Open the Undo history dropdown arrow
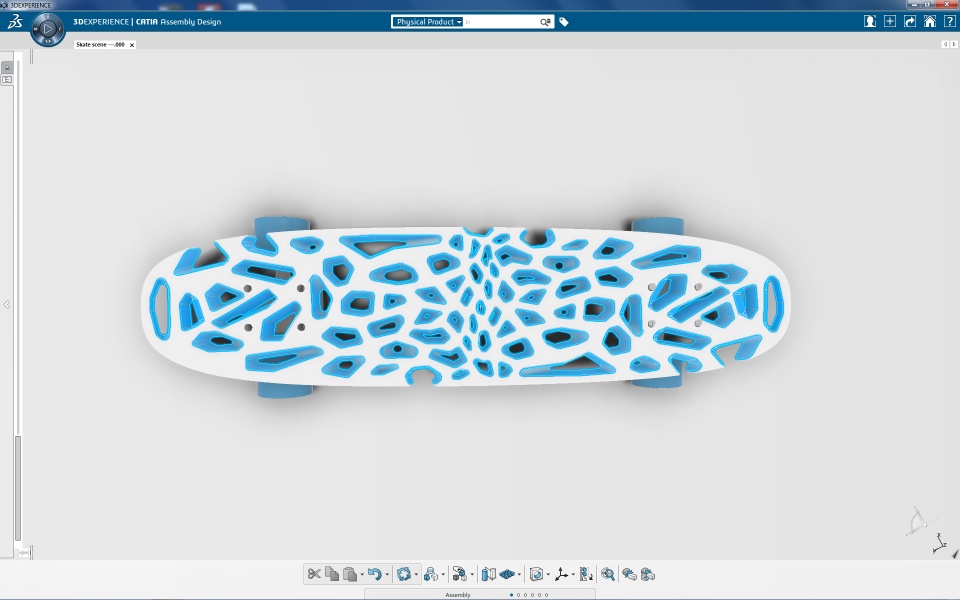The image size is (960, 600). pyautogui.click(x=387, y=574)
